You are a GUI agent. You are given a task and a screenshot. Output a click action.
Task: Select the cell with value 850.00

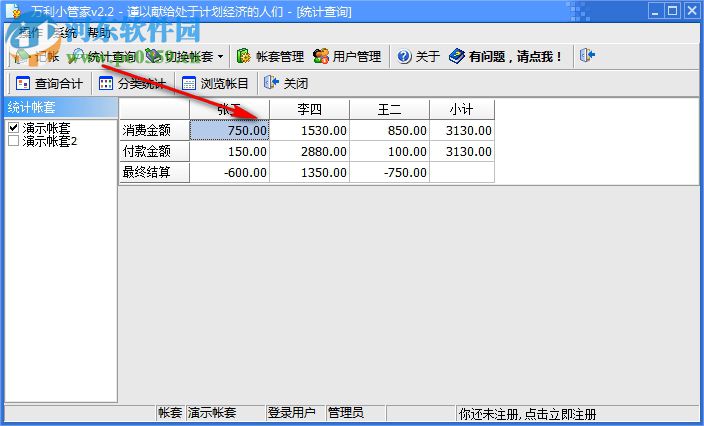389,131
